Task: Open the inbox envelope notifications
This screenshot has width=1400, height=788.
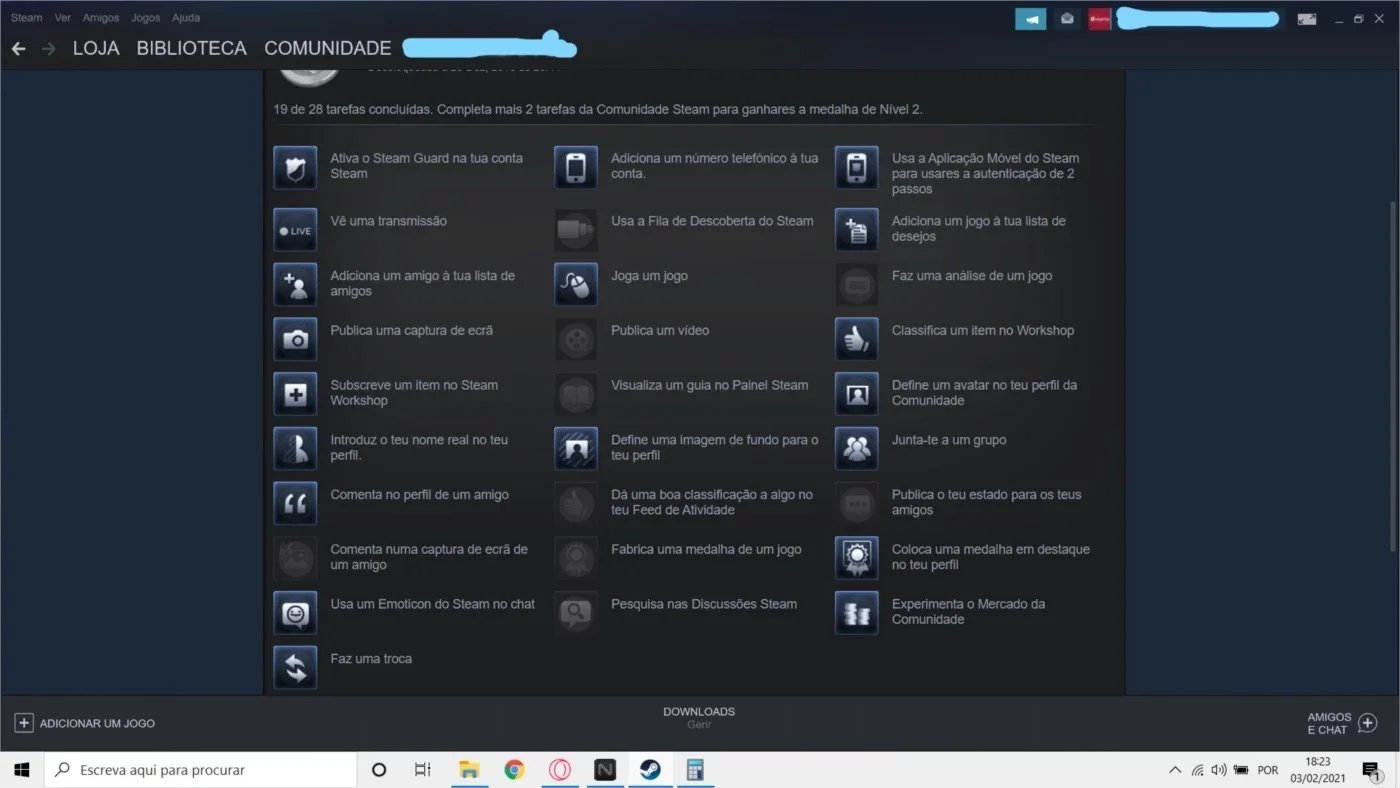Action: 1068,19
